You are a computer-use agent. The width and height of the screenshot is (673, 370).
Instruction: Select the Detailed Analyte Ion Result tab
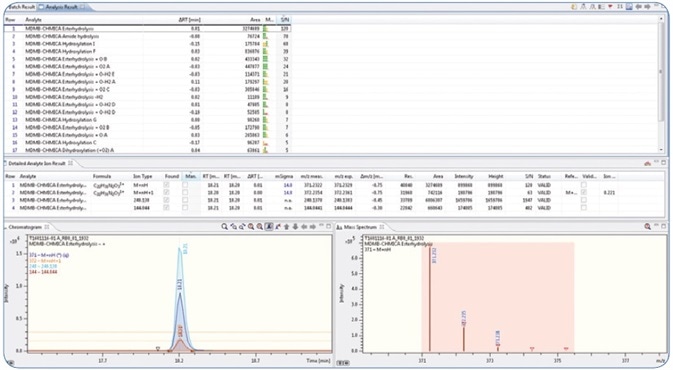[x=38, y=163]
